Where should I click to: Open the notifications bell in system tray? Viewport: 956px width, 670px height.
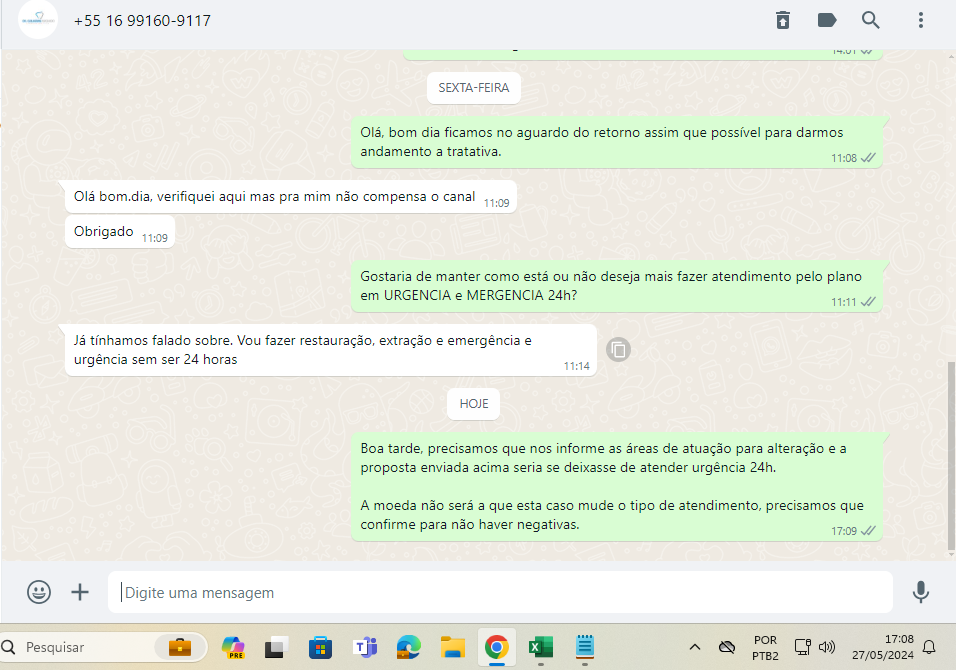coord(929,647)
